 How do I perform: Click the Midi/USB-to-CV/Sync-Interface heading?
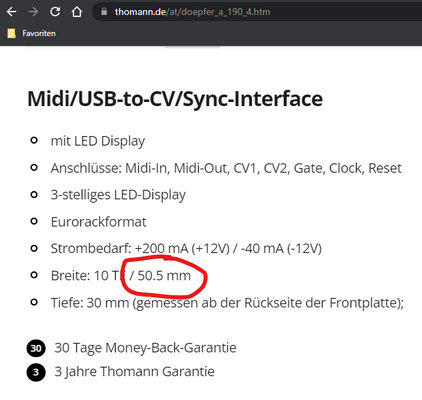click(x=175, y=99)
